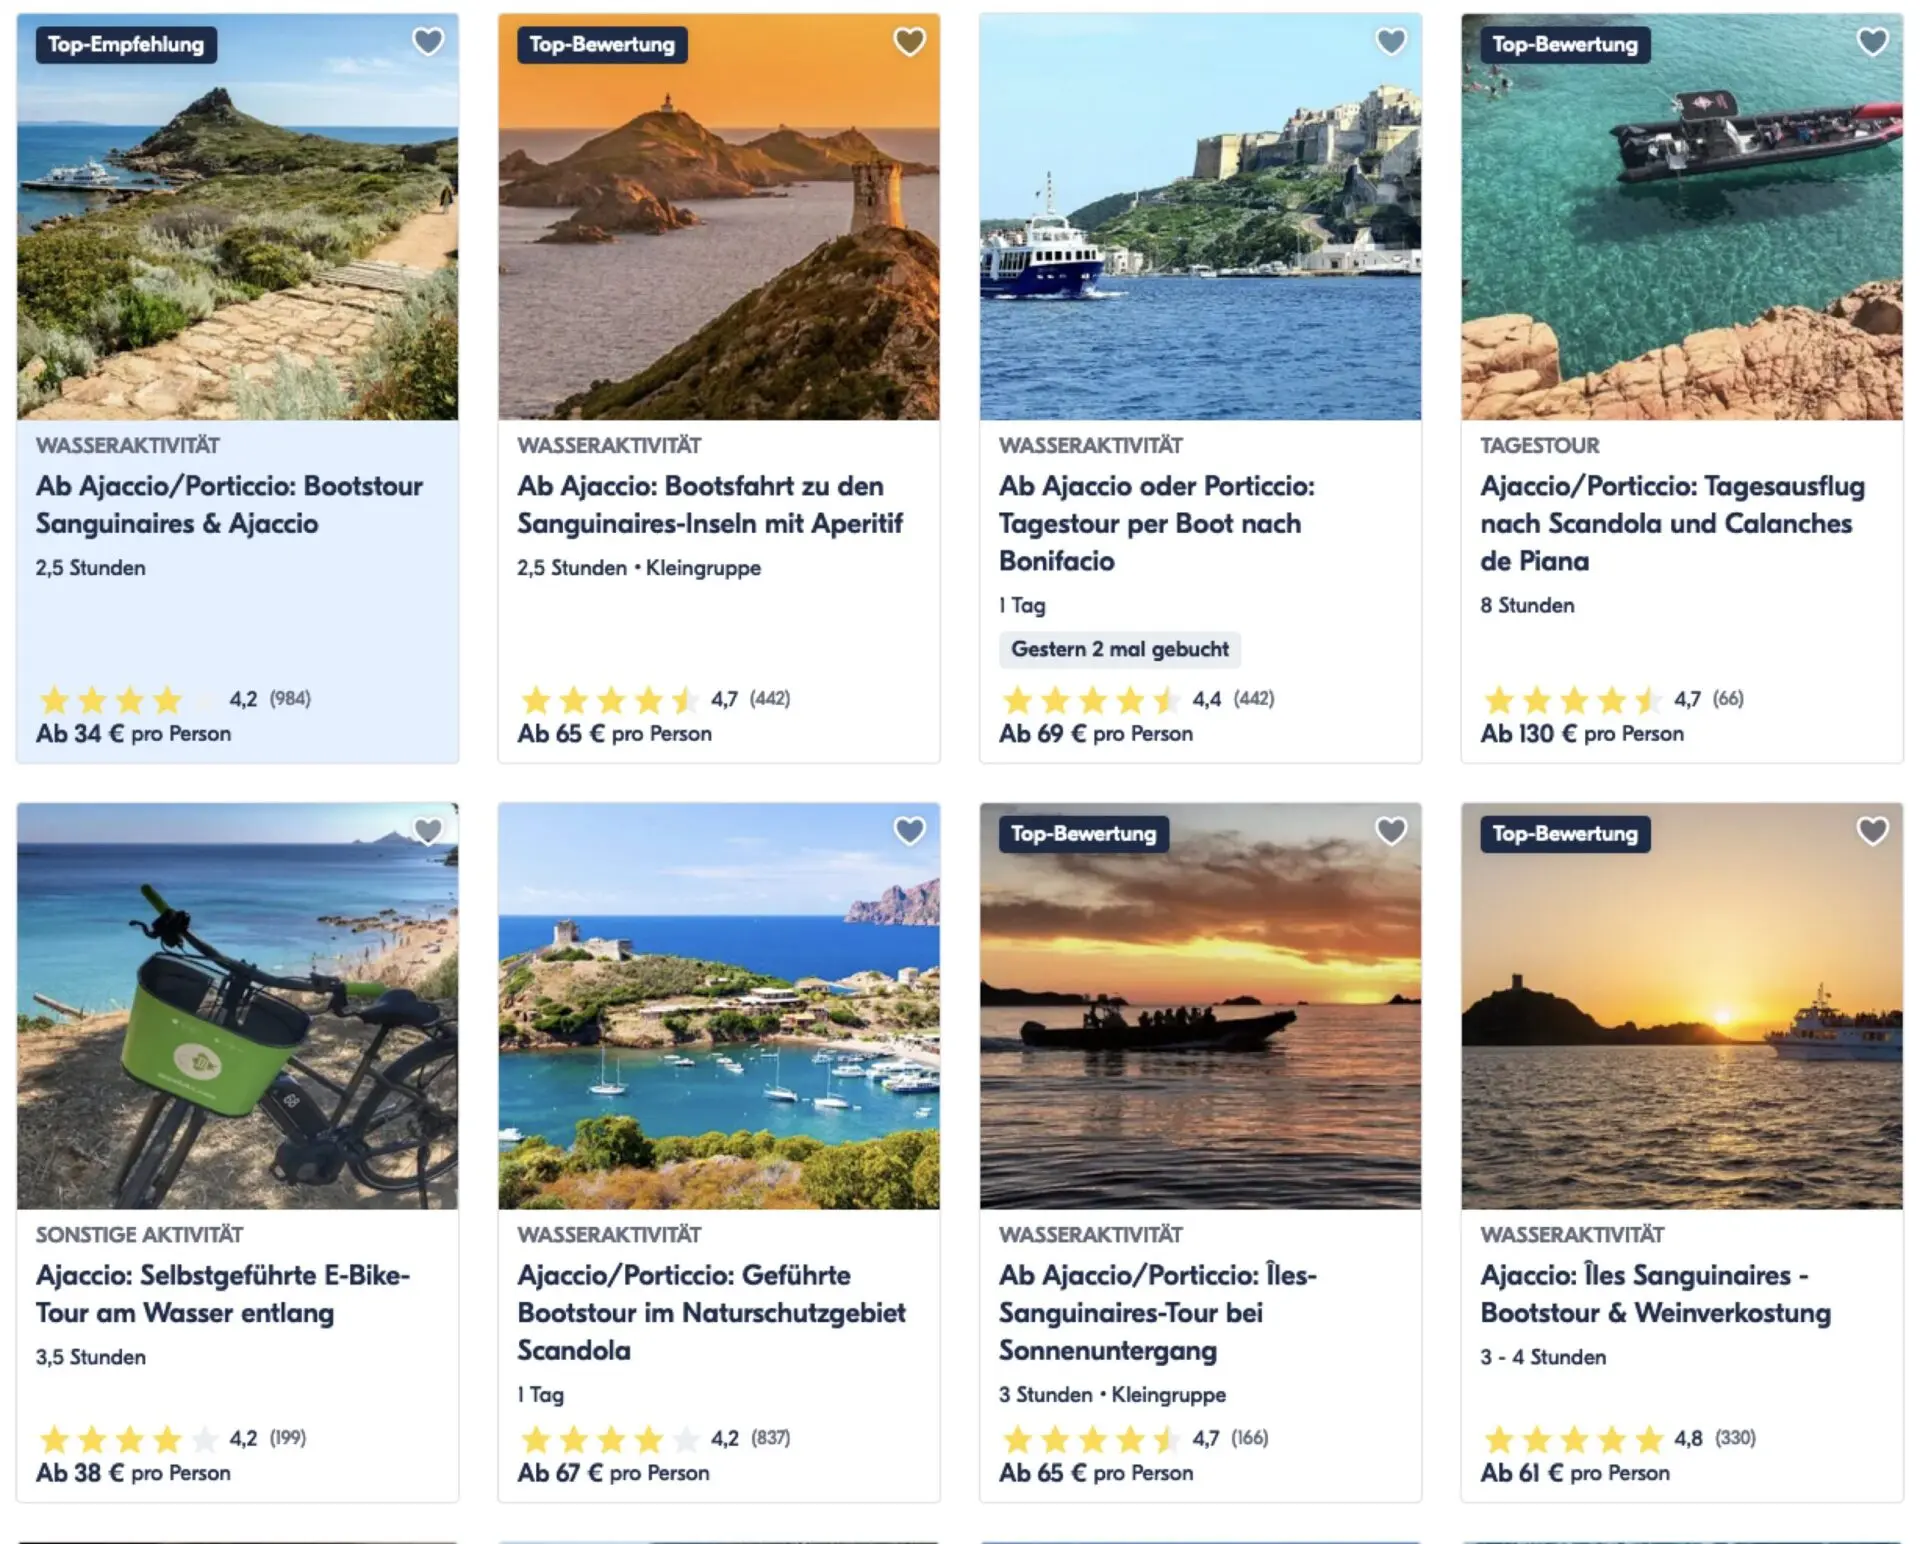Open the turquoise water speedboat photo
1920x1544 pixels.
click(1682, 217)
